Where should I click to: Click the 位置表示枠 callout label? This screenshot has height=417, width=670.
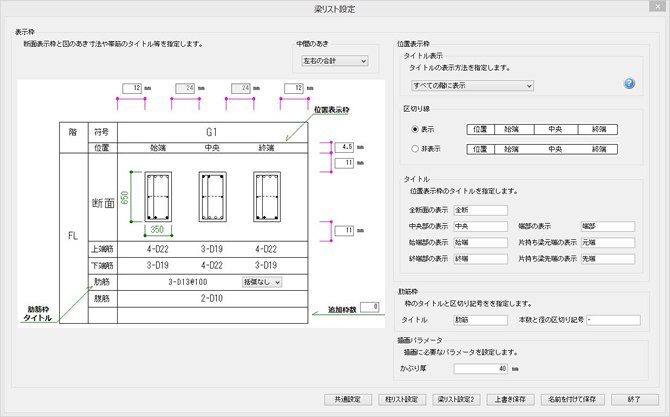[x=332, y=110]
